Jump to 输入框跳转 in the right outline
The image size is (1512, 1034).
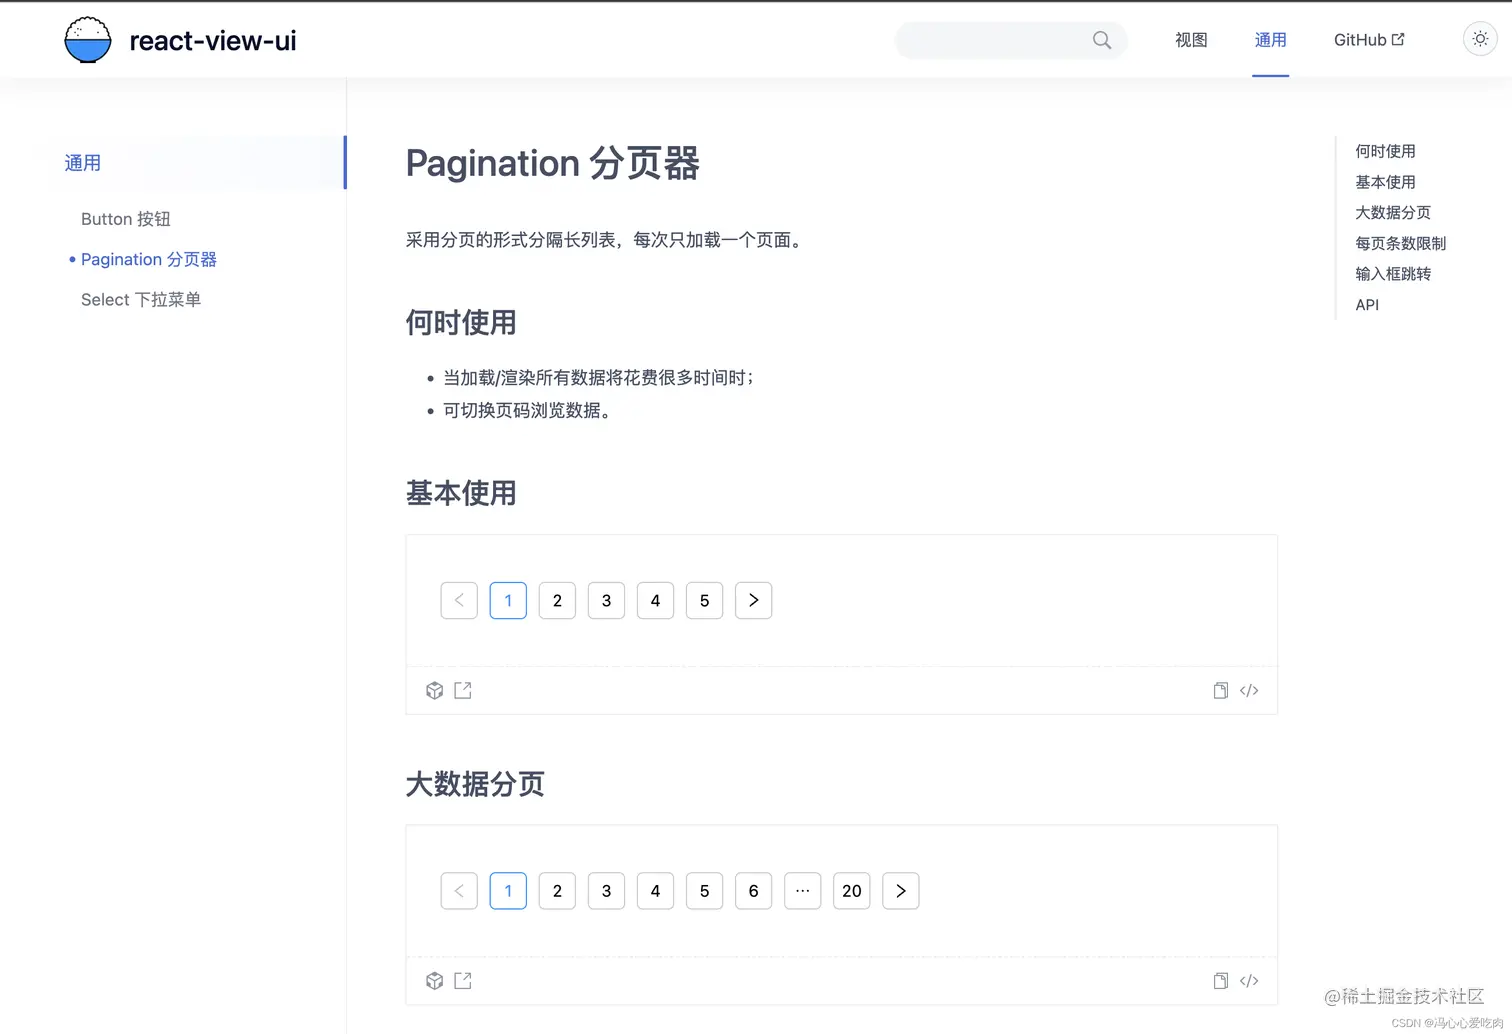pyautogui.click(x=1393, y=273)
